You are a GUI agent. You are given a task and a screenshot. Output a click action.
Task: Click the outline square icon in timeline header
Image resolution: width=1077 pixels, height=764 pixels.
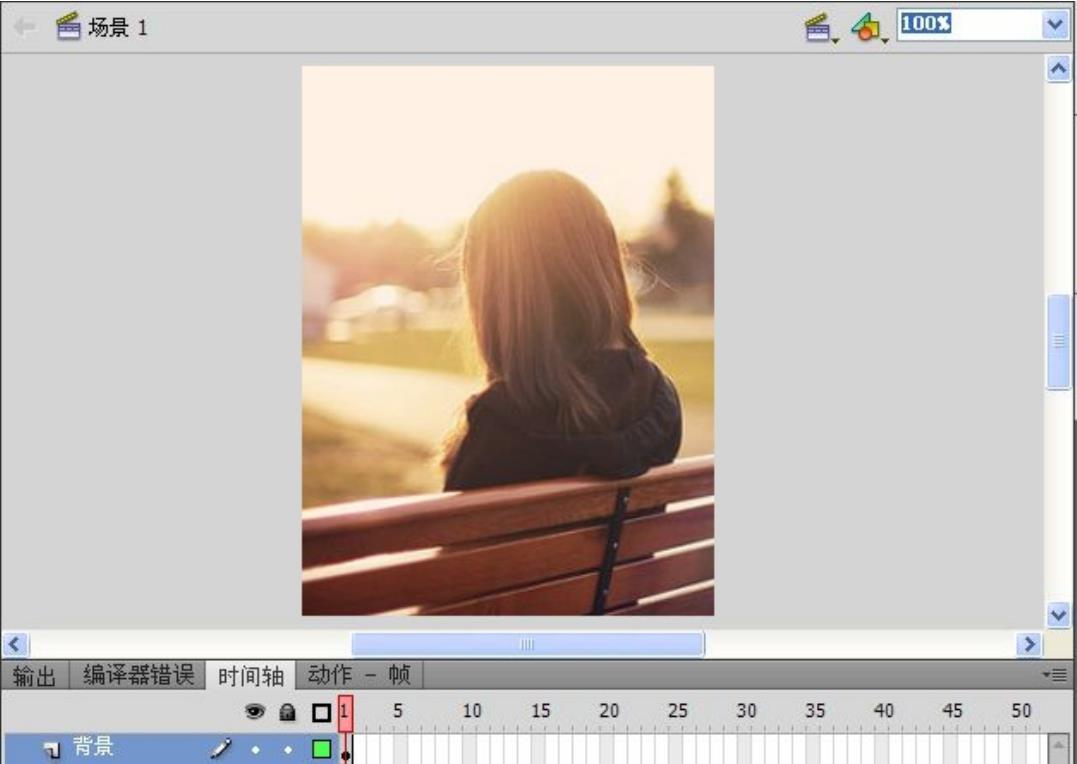tap(321, 713)
